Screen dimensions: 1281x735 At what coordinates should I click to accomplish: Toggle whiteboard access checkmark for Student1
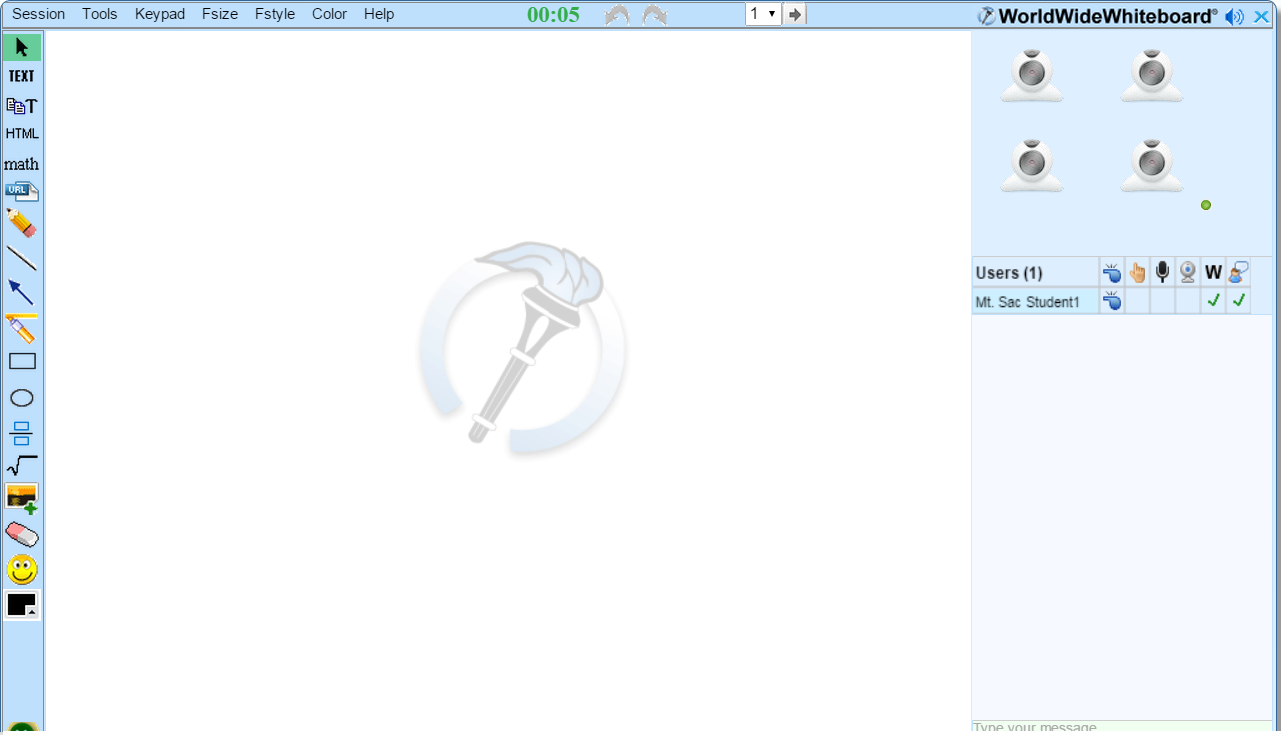tap(1213, 300)
